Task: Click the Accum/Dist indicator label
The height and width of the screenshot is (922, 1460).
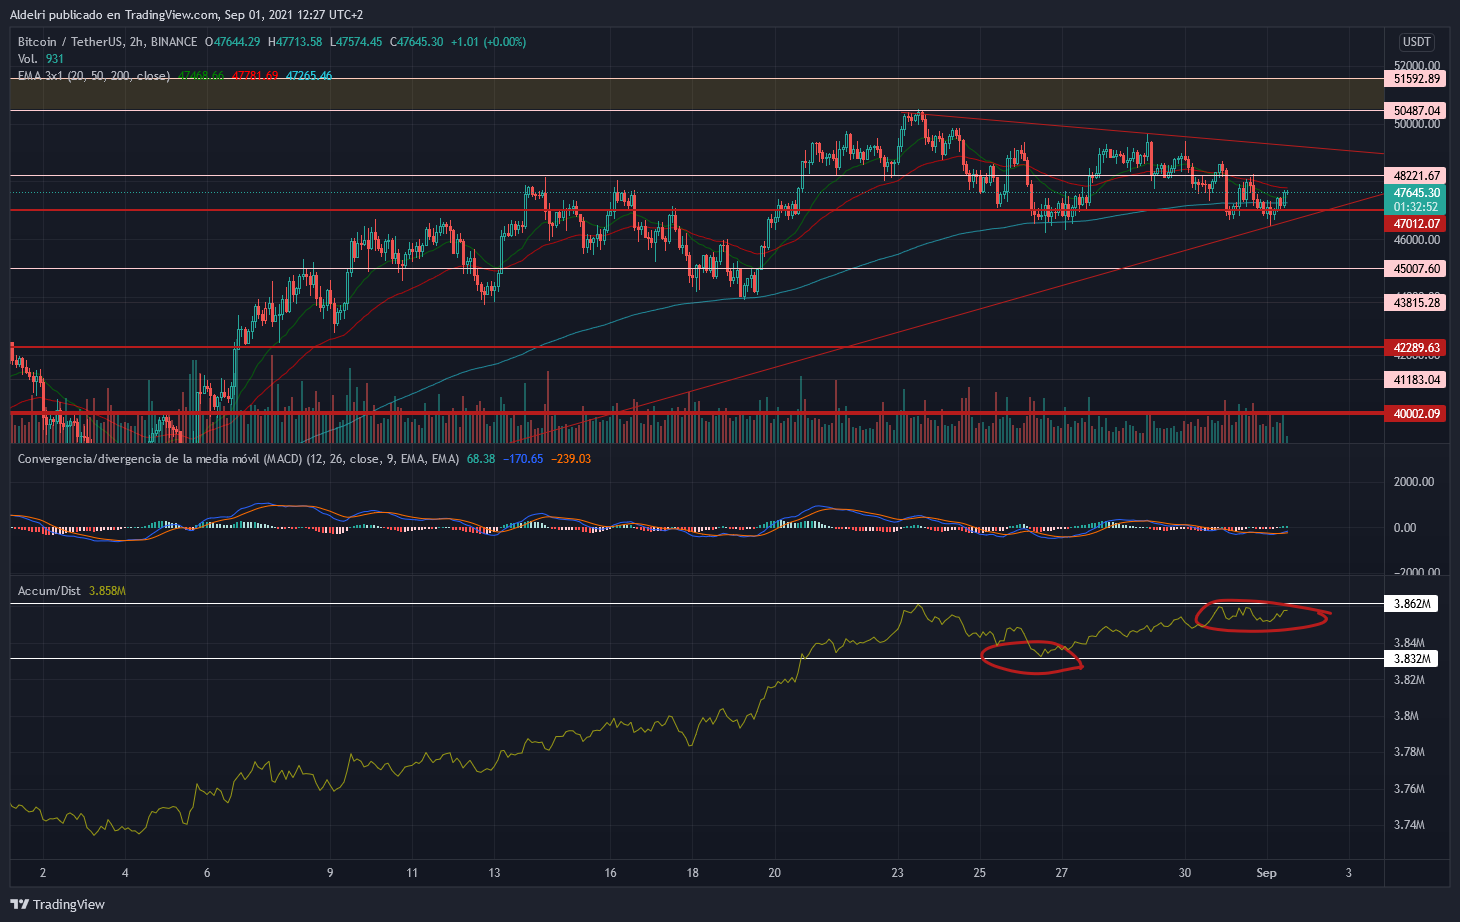Action: (49, 591)
